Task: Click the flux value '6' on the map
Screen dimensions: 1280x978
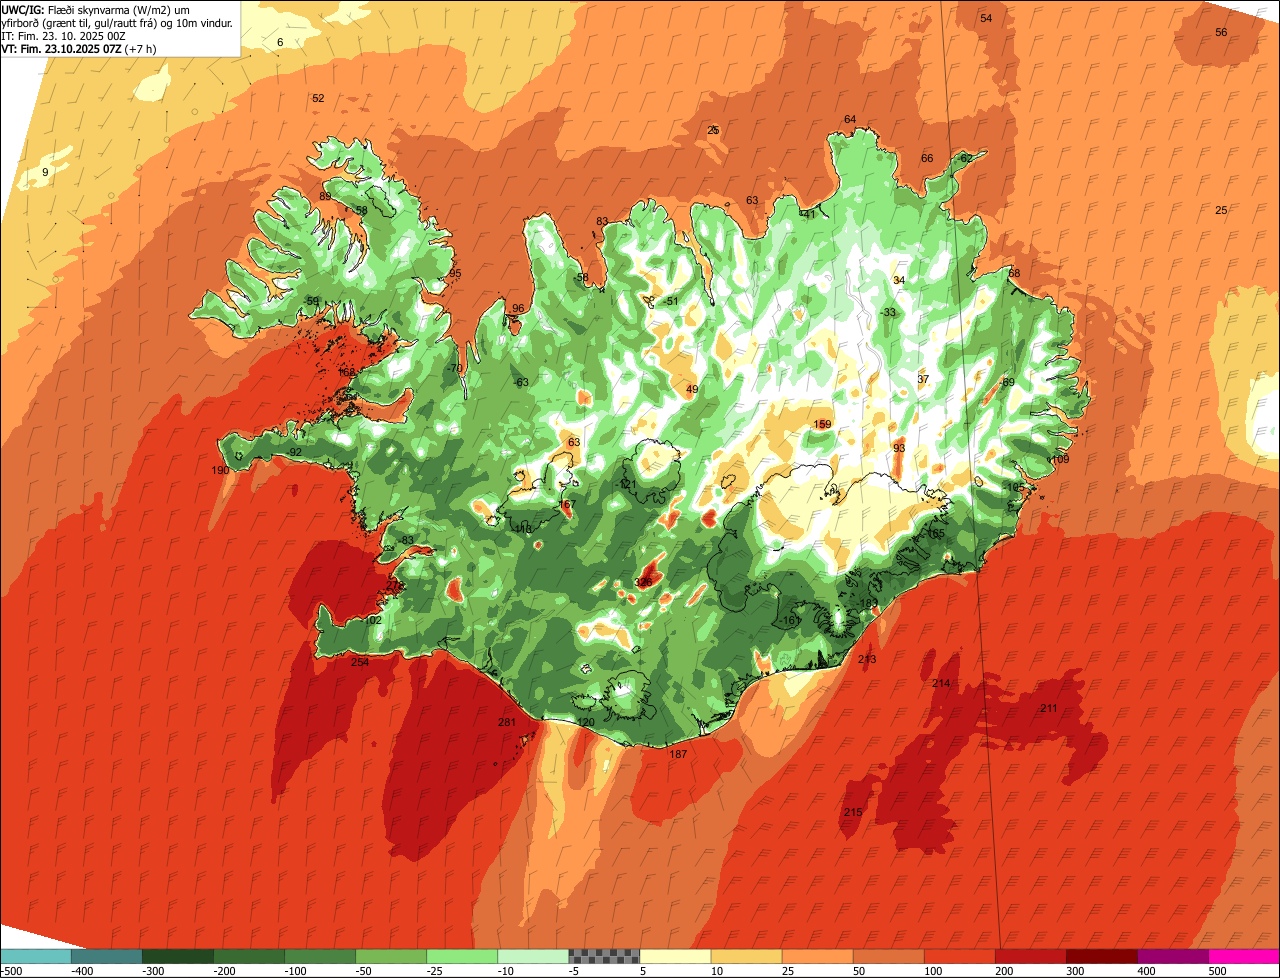Action: (280, 42)
